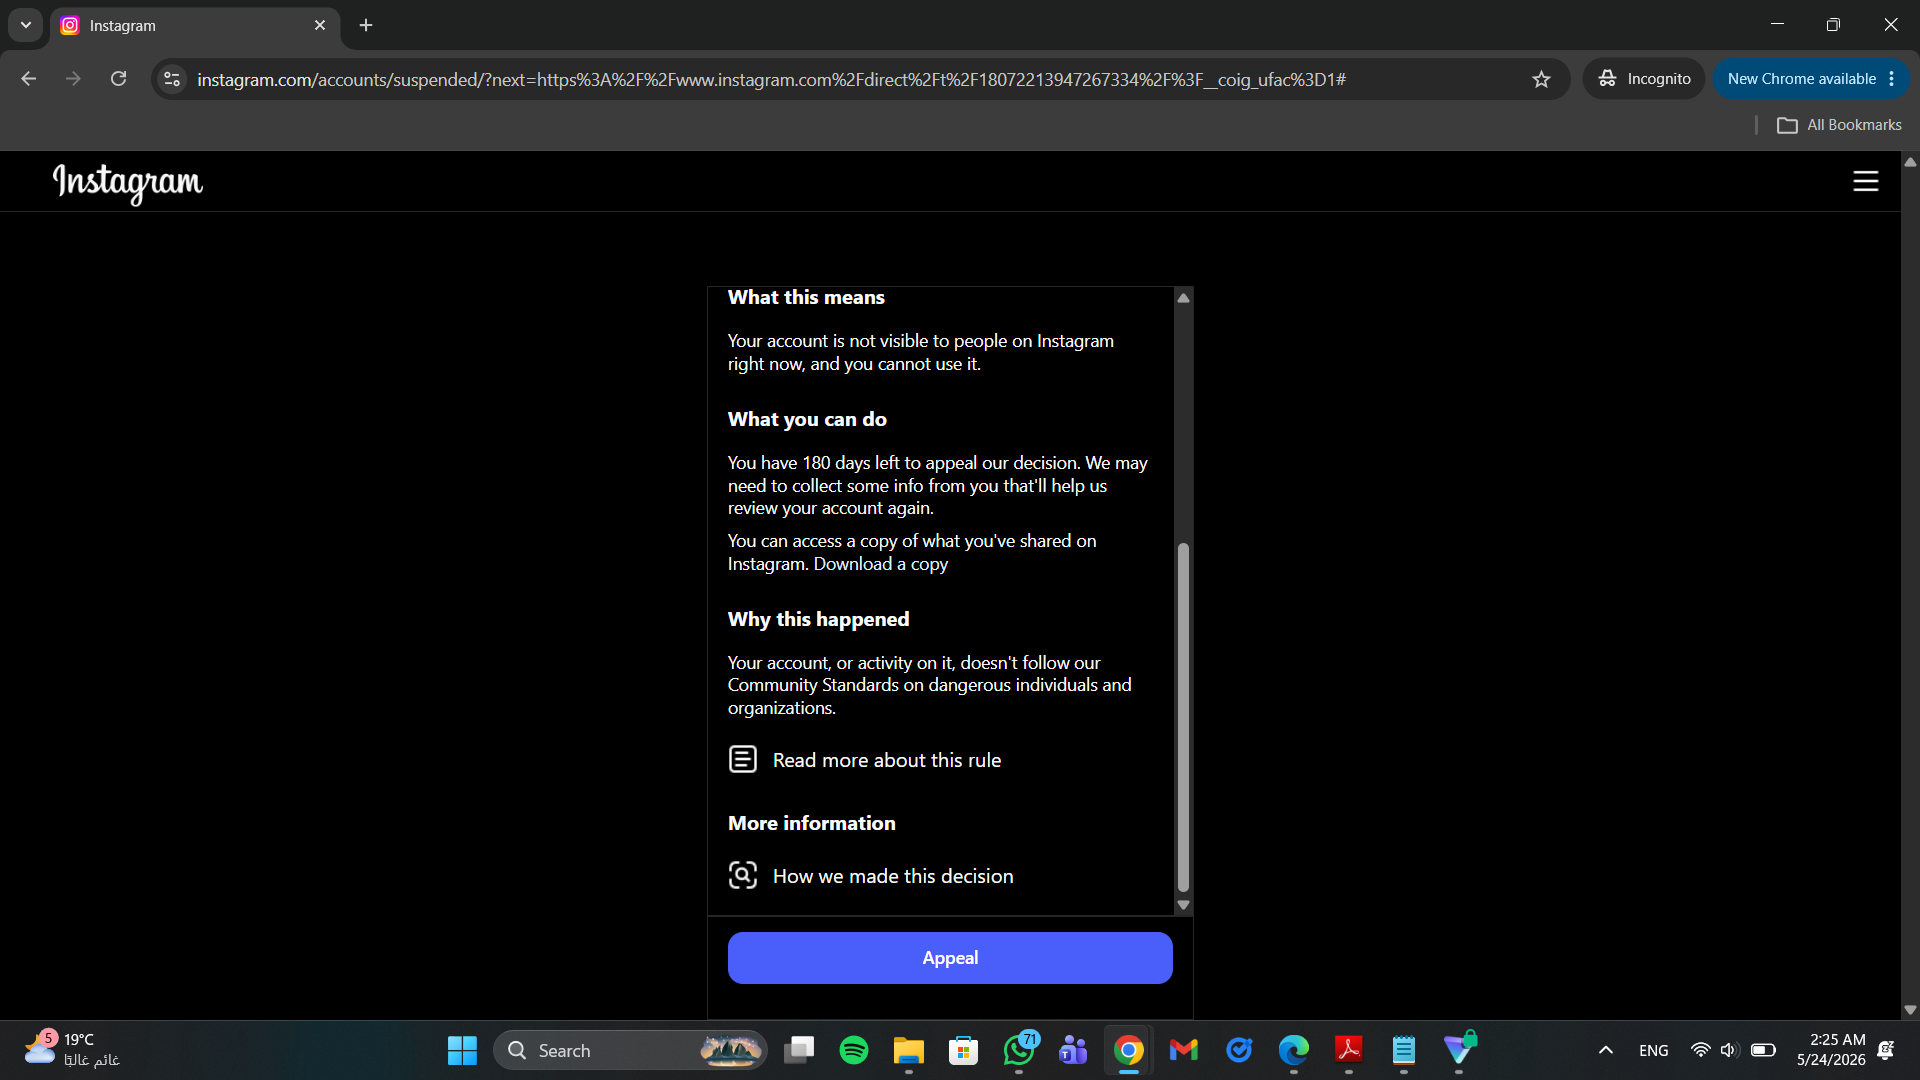View site information icon in address bar

[x=172, y=79]
